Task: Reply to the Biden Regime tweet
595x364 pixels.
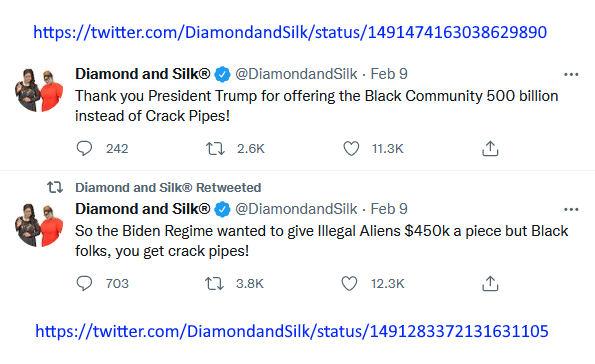Action: 84,284
